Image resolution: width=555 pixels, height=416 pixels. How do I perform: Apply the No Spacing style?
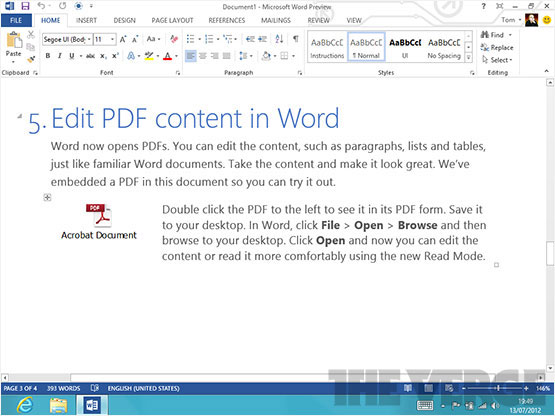[x=444, y=48]
